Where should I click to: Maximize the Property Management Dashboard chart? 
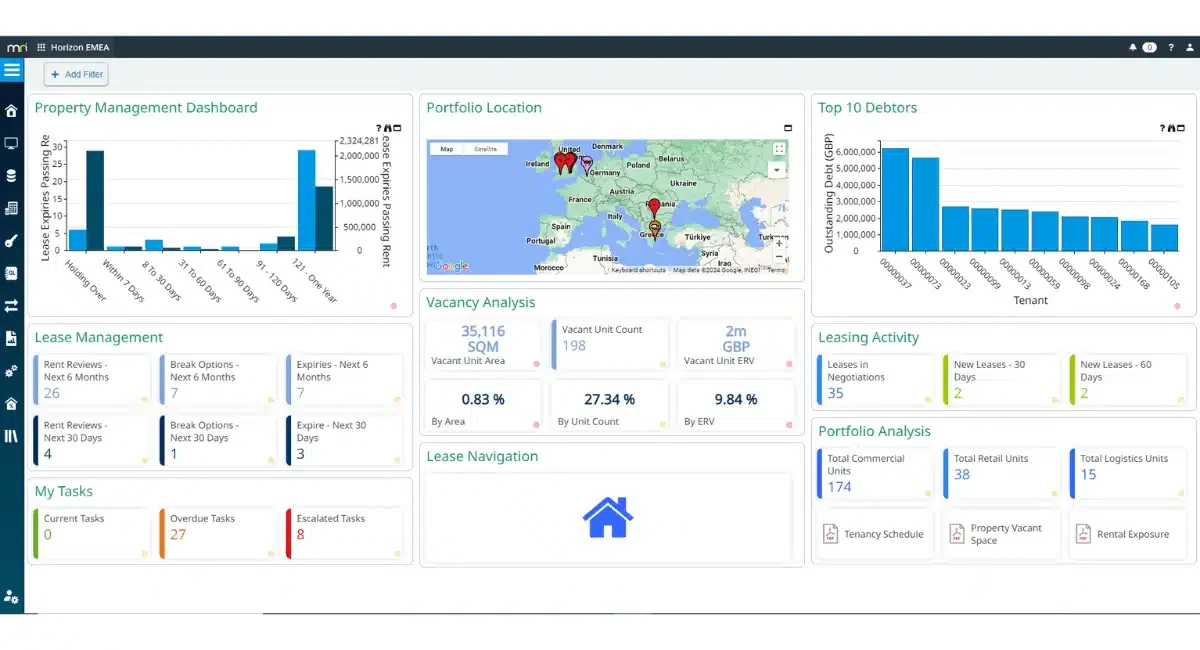(x=397, y=128)
